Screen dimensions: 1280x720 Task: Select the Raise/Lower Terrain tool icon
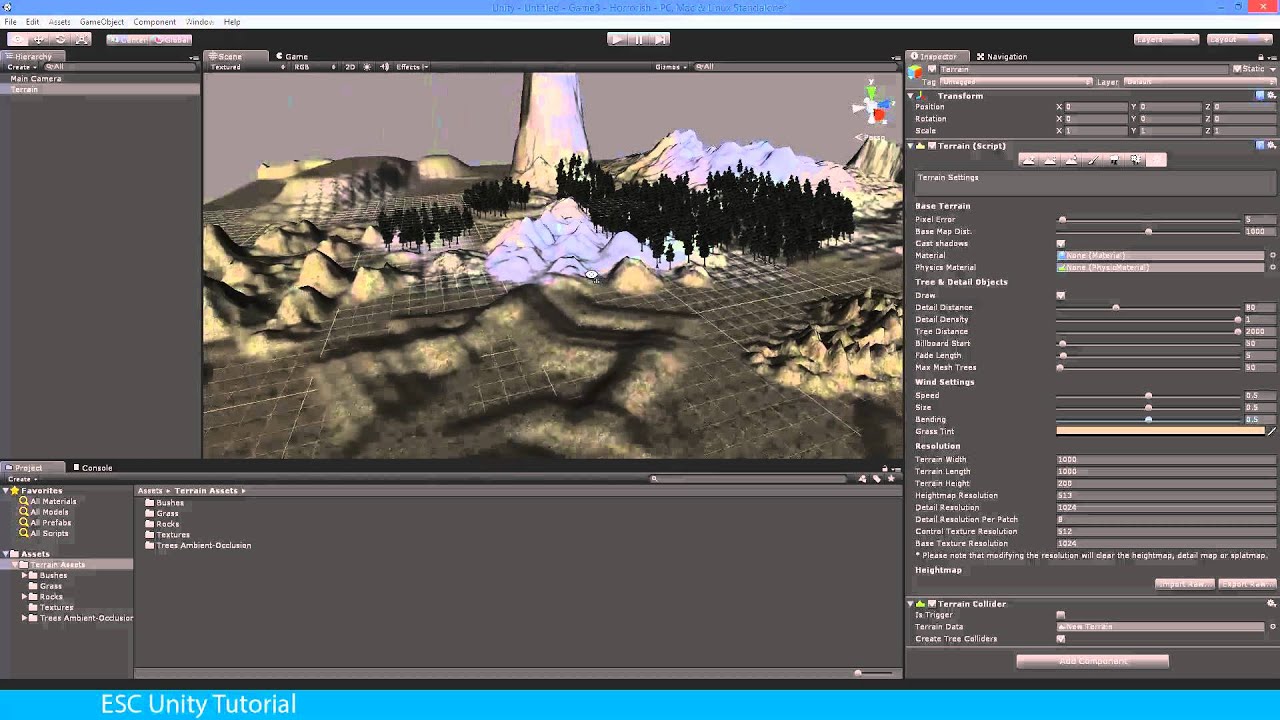1028,160
